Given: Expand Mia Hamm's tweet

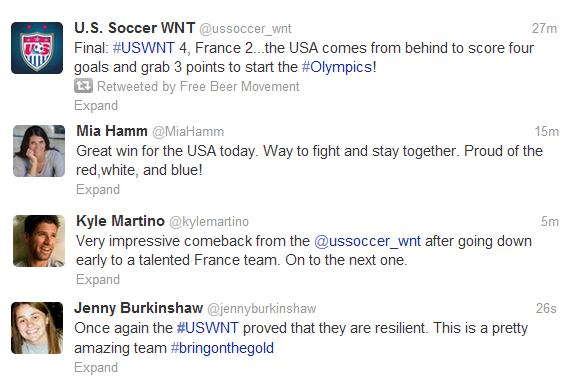Looking at the screenshot, I should (x=98, y=190).
